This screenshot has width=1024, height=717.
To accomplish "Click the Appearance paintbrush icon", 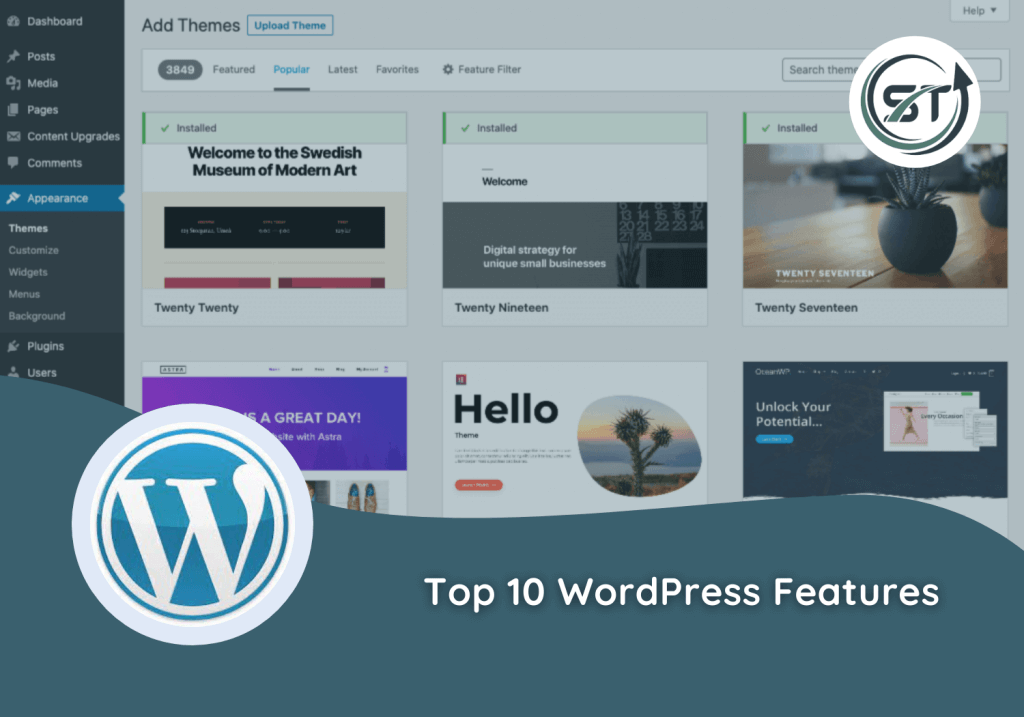I will pyautogui.click(x=13, y=199).
